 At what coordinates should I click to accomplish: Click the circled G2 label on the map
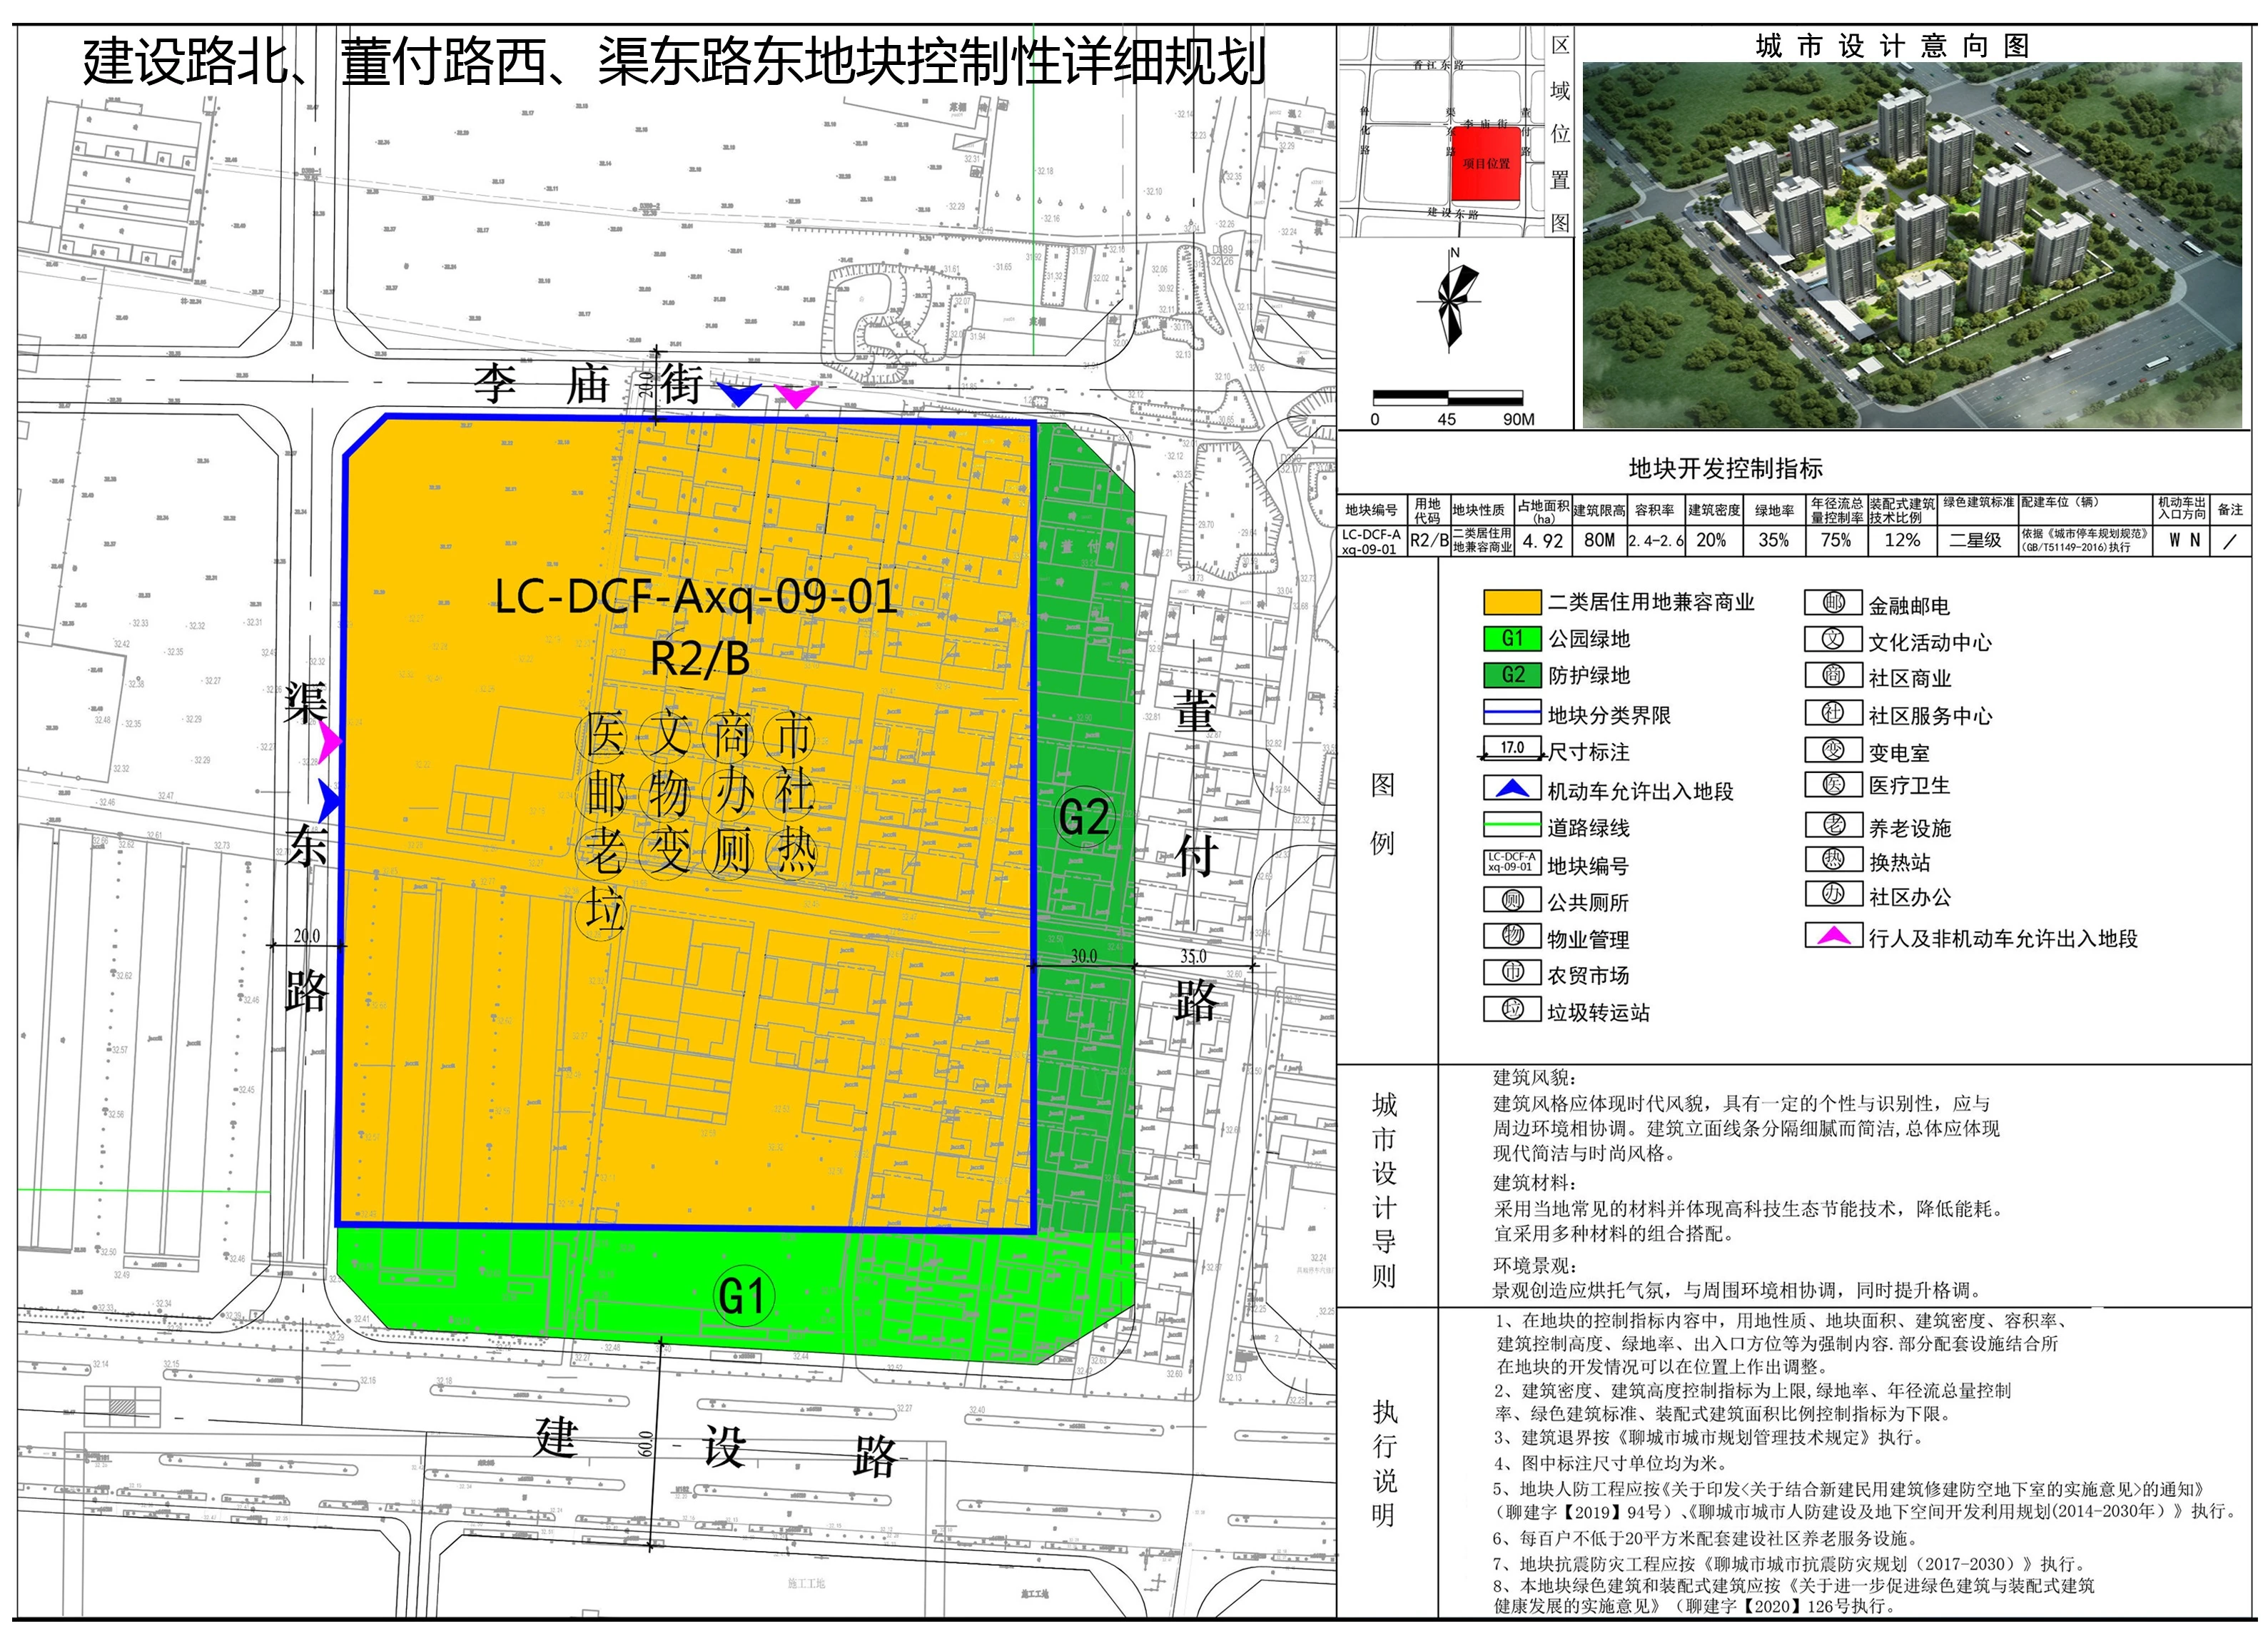point(1083,817)
